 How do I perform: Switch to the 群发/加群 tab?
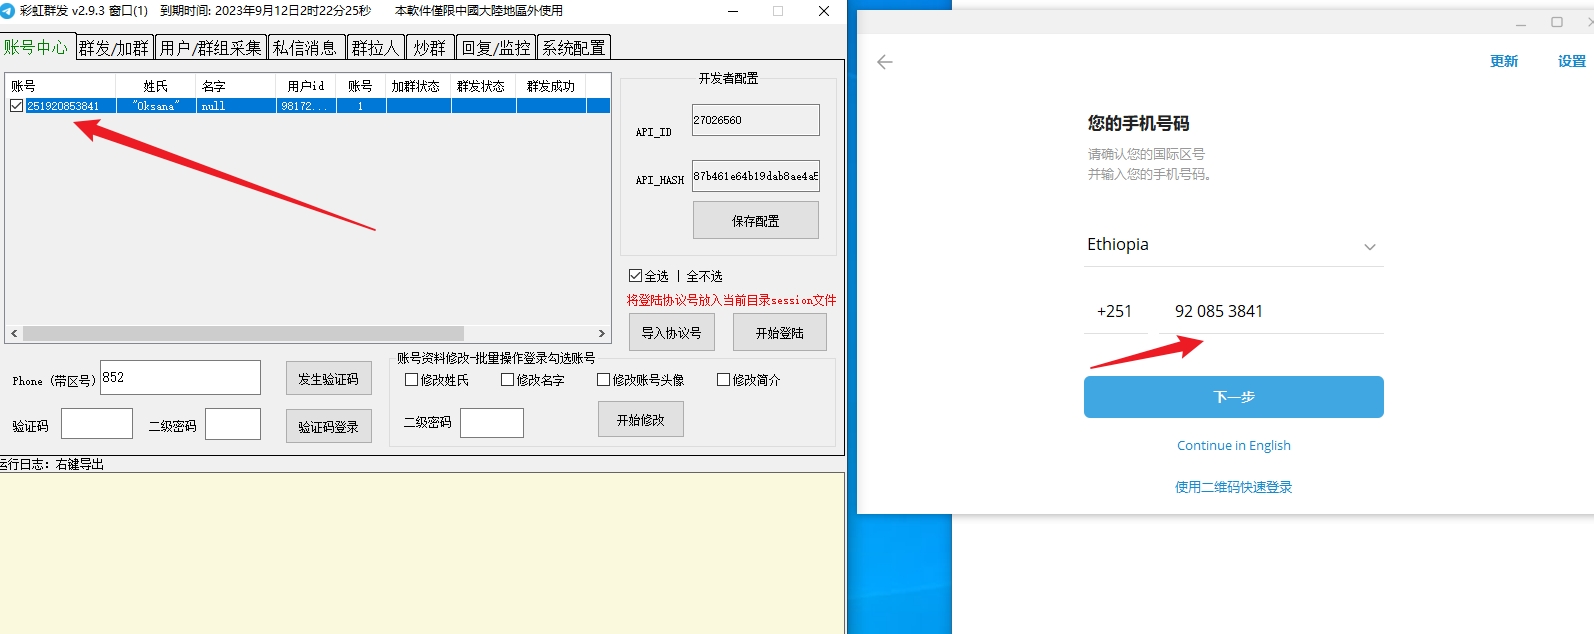pyautogui.click(x=114, y=48)
